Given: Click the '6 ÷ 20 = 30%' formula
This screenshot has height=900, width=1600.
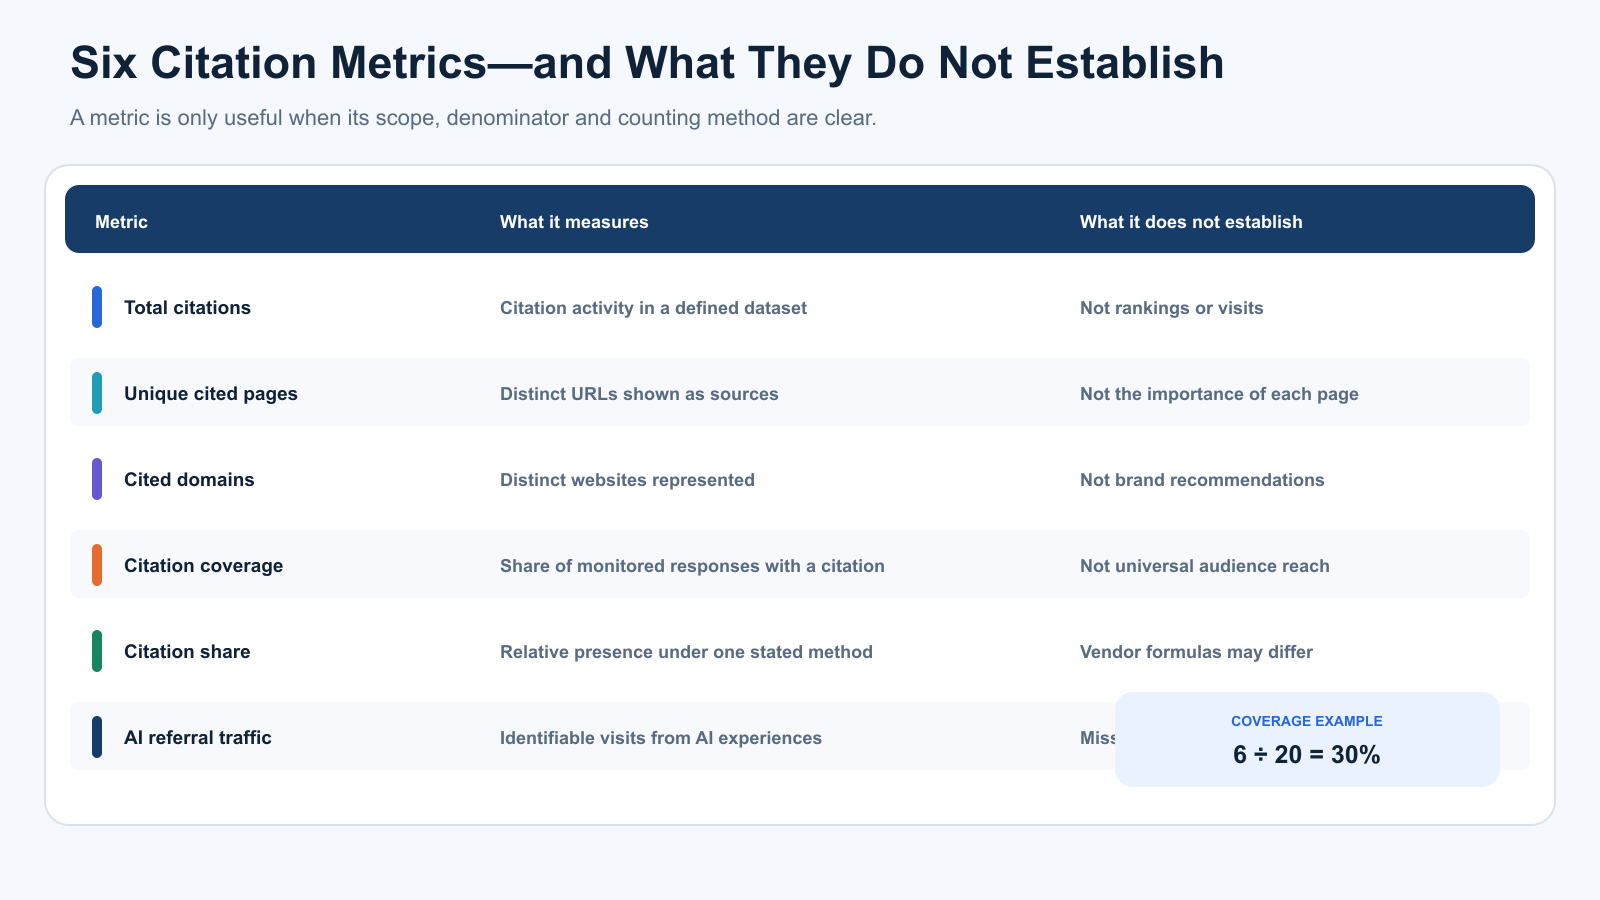Looking at the screenshot, I should 1307,755.
